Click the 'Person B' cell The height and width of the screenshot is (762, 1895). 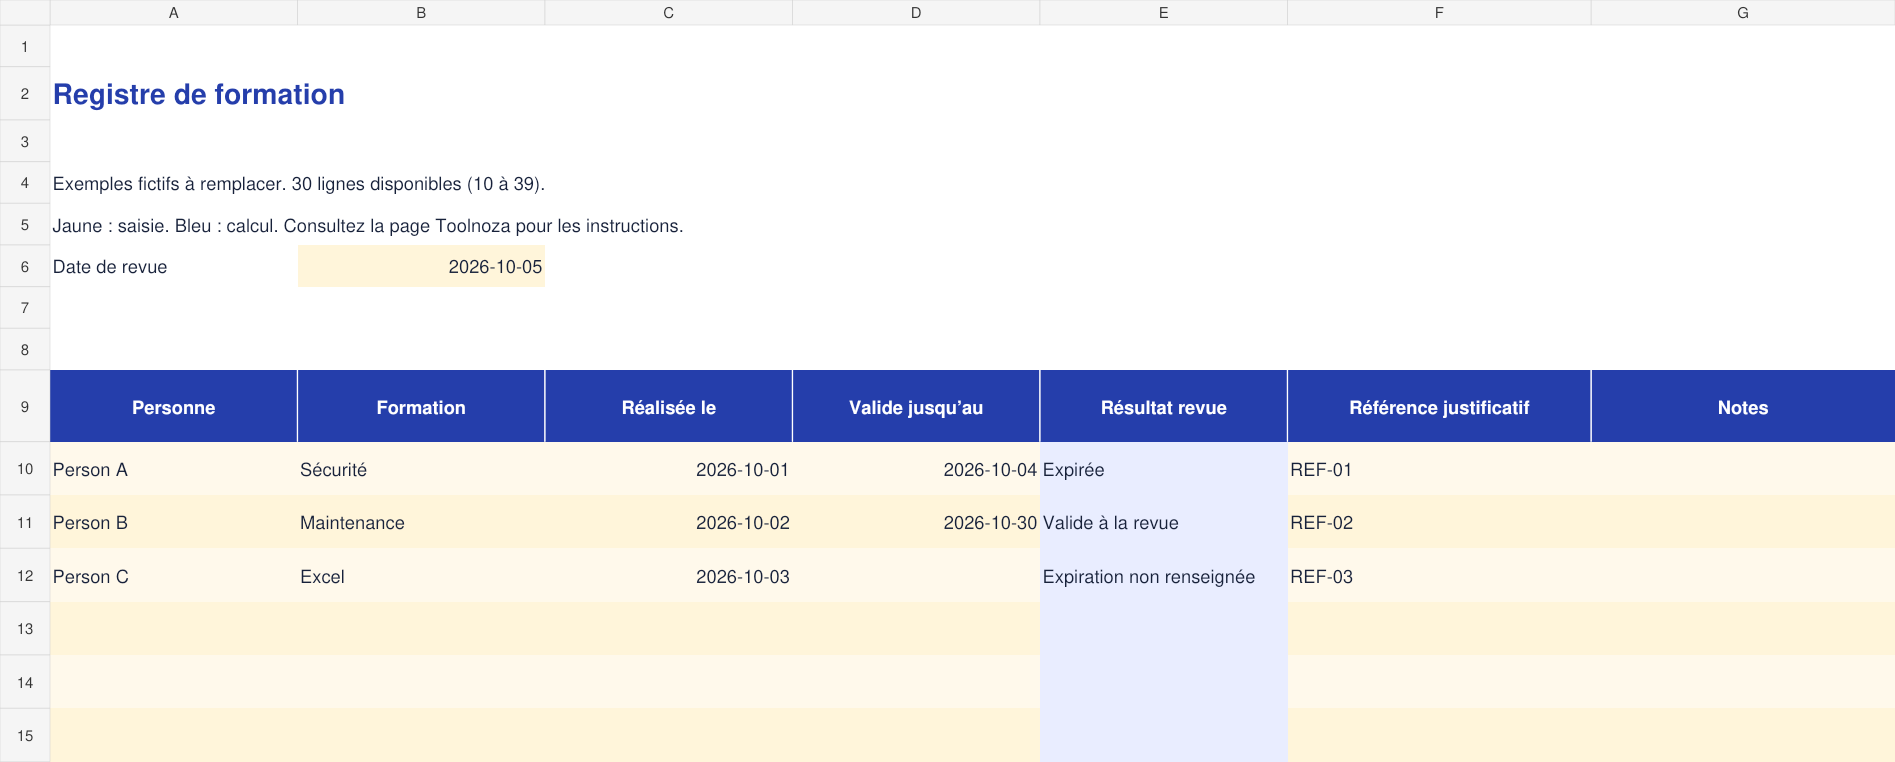pos(174,522)
